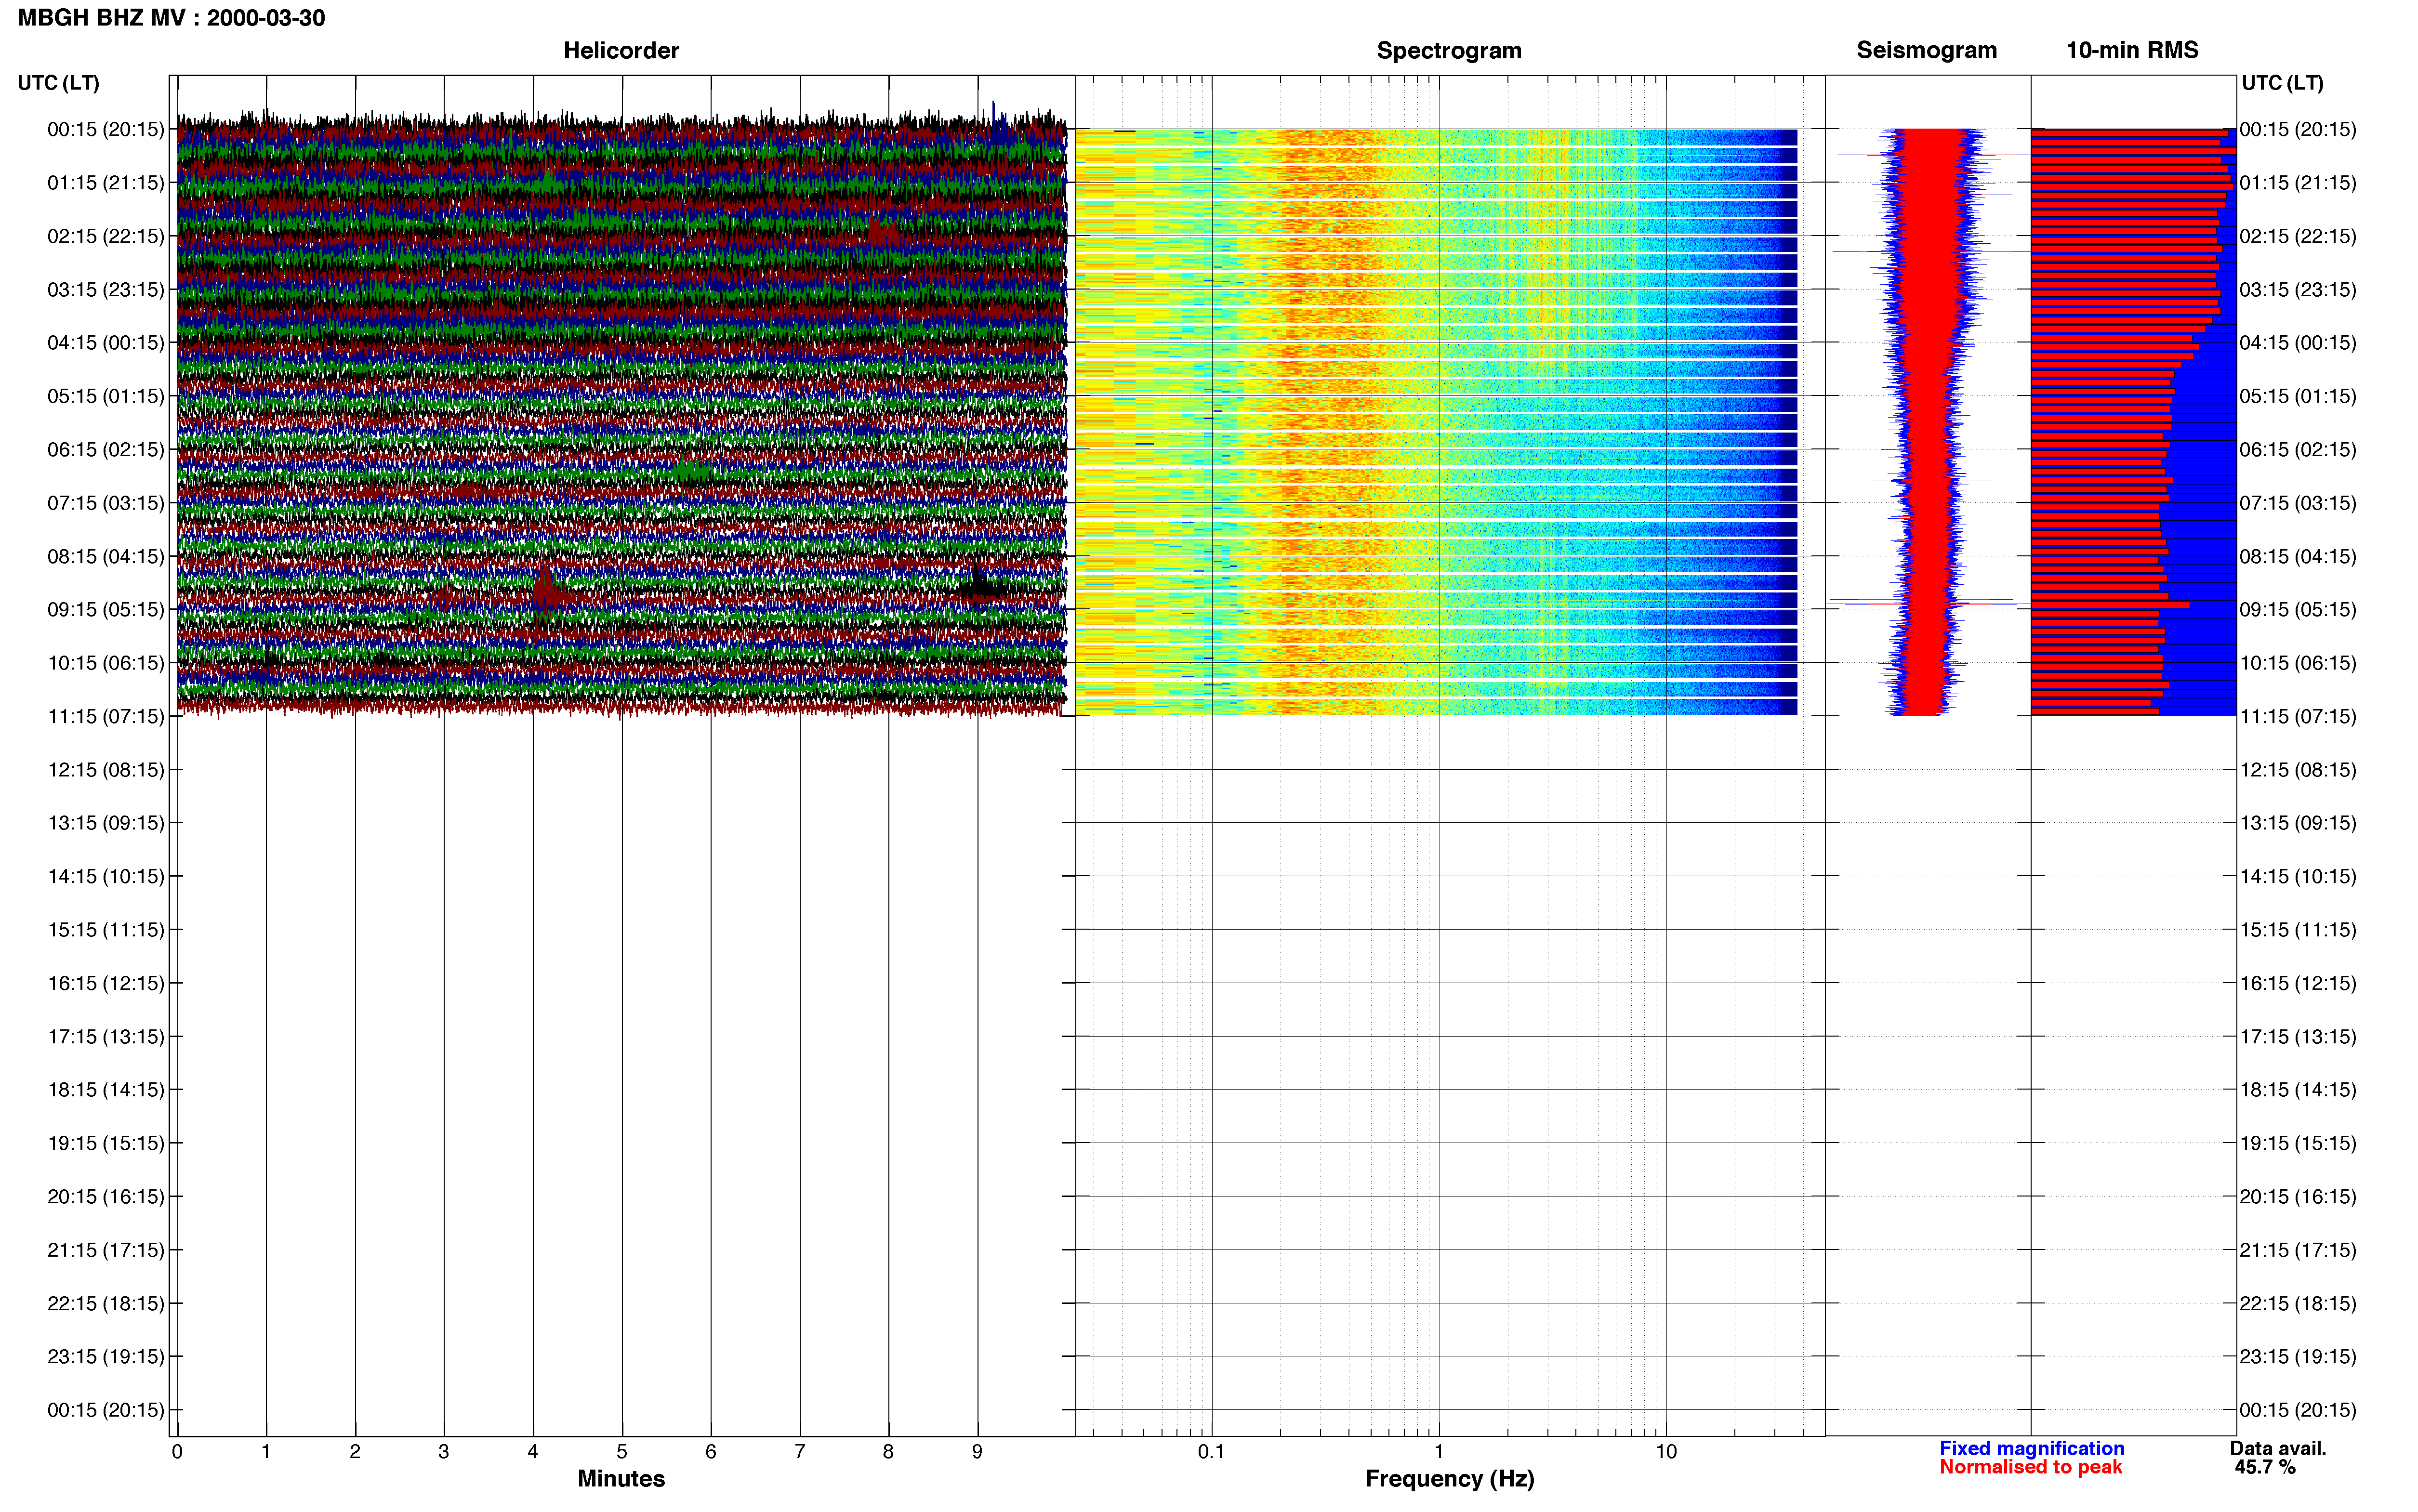Image resolution: width=2418 pixels, height=1512 pixels.
Task: Click left axis label '12:15 (08:15)'
Action: pos(106,770)
